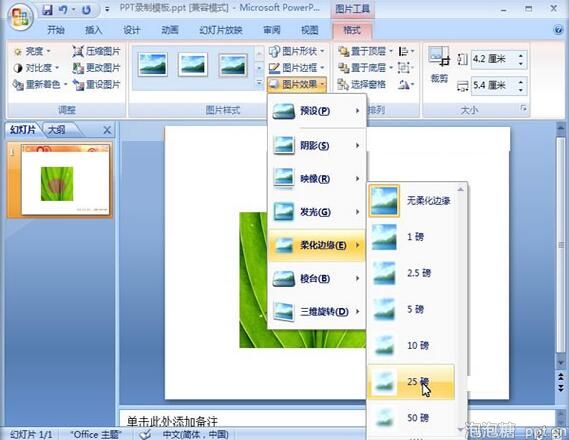Select the 裁剪 crop tool

click(x=439, y=65)
